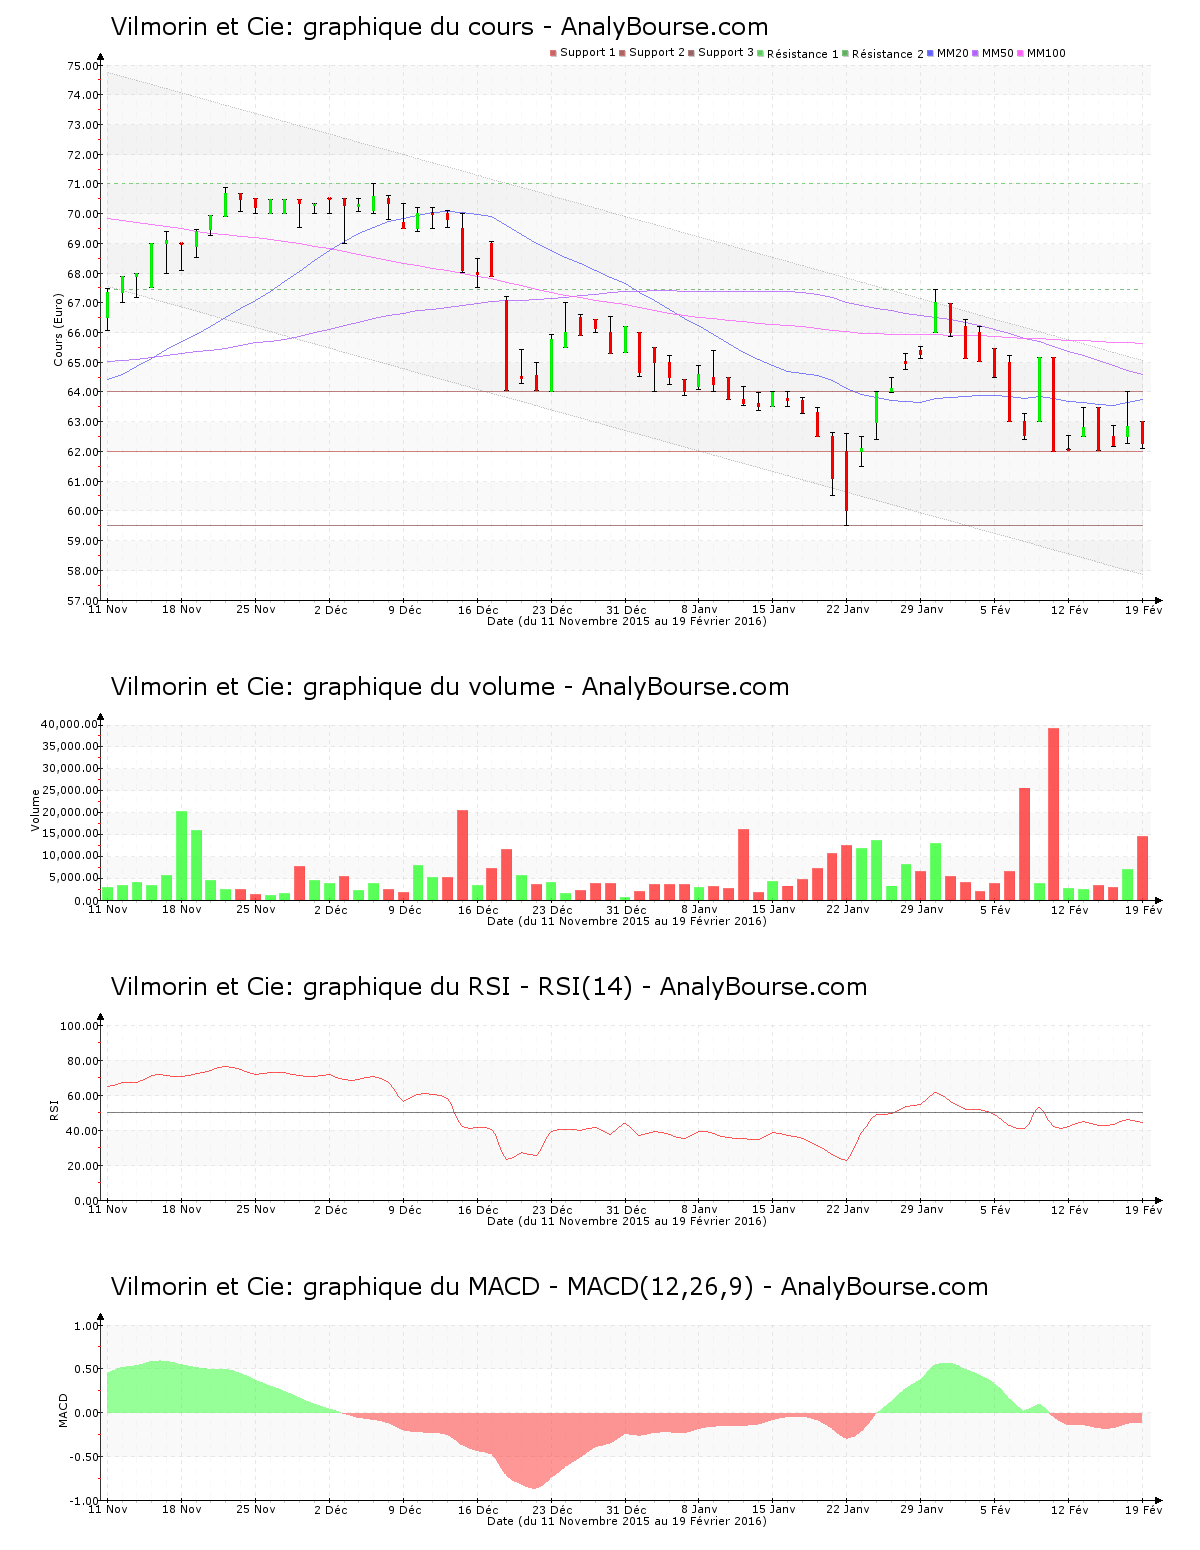The width and height of the screenshot is (1200, 1550).
Task: Click the 'graphique du cours' chart title
Action: point(439,27)
